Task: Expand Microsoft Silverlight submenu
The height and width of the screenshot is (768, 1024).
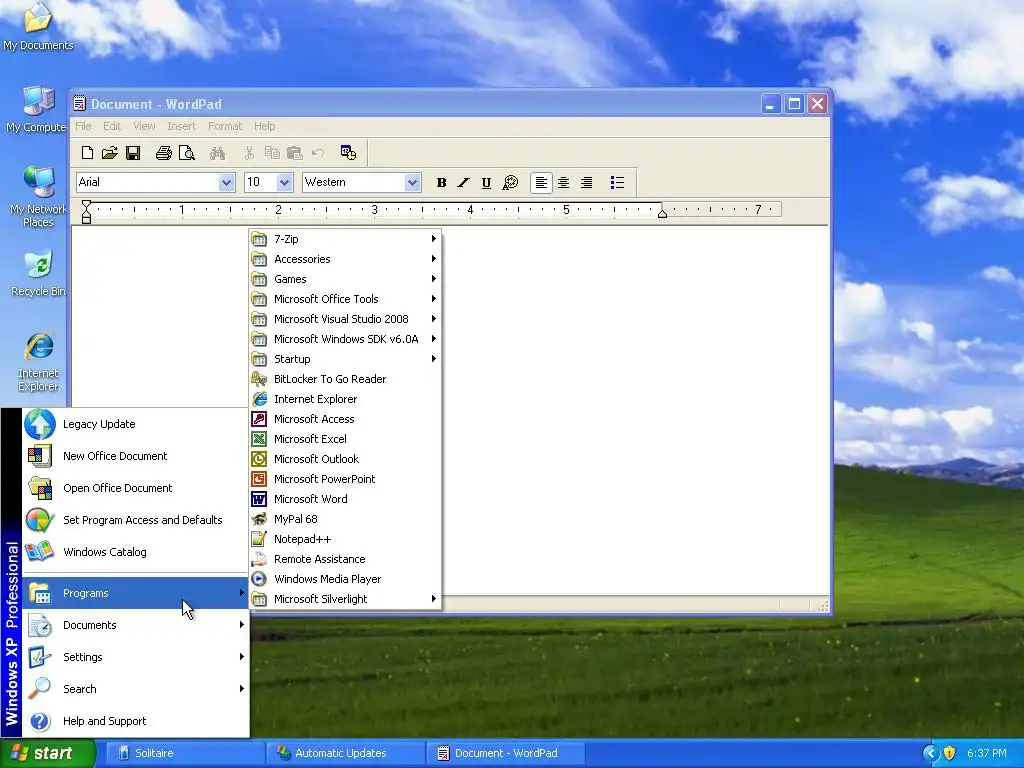Action: 345,599
